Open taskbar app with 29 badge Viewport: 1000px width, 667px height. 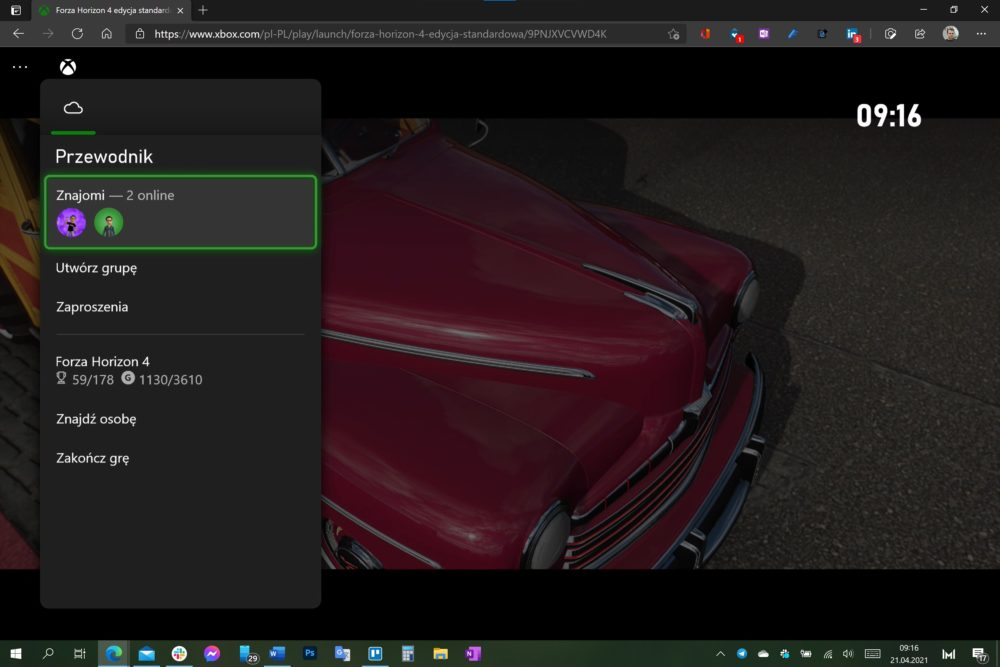tap(247, 654)
